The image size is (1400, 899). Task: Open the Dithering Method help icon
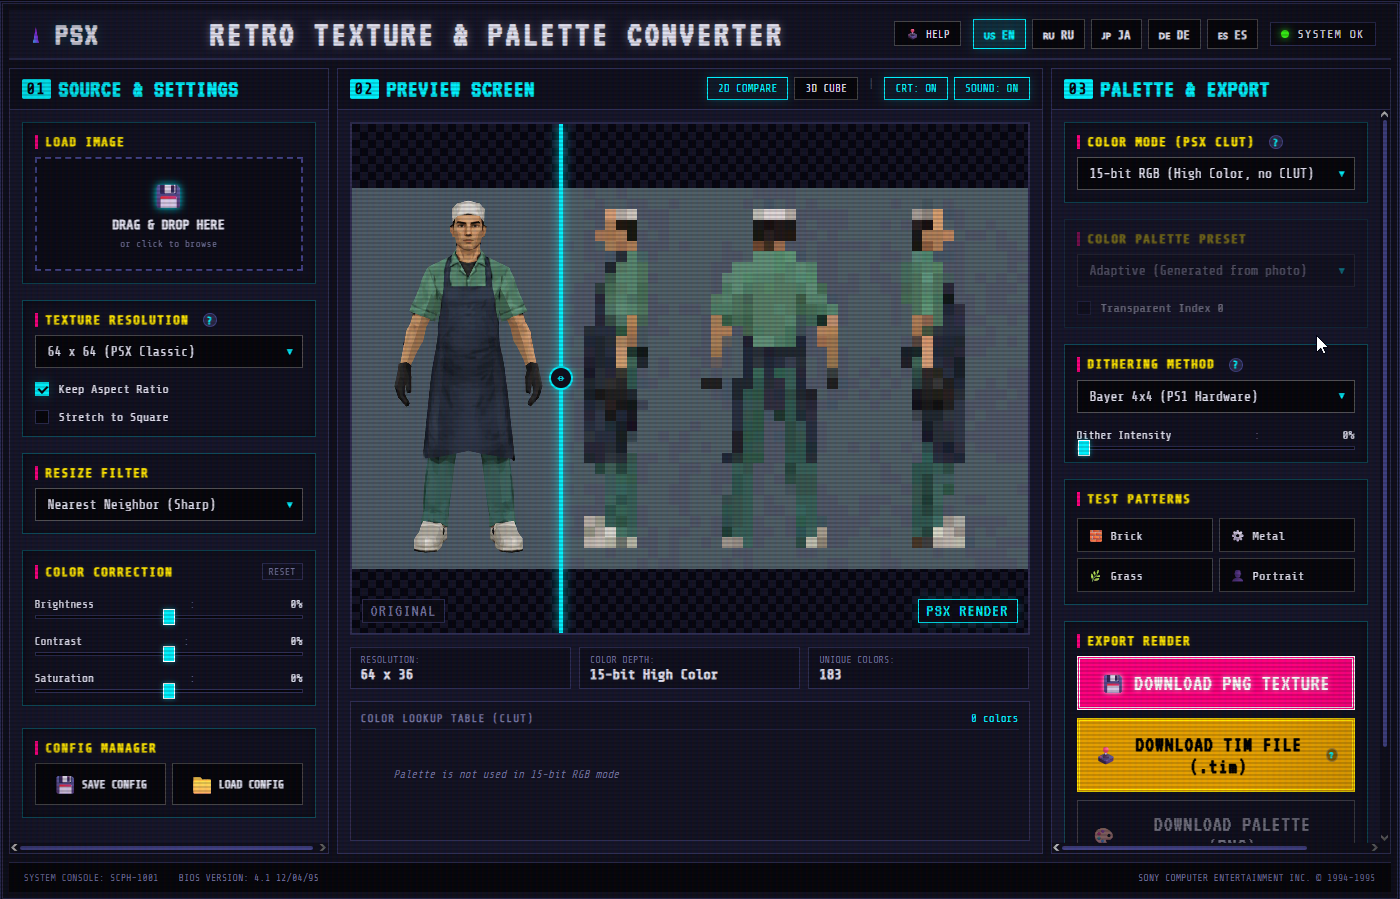1235,364
